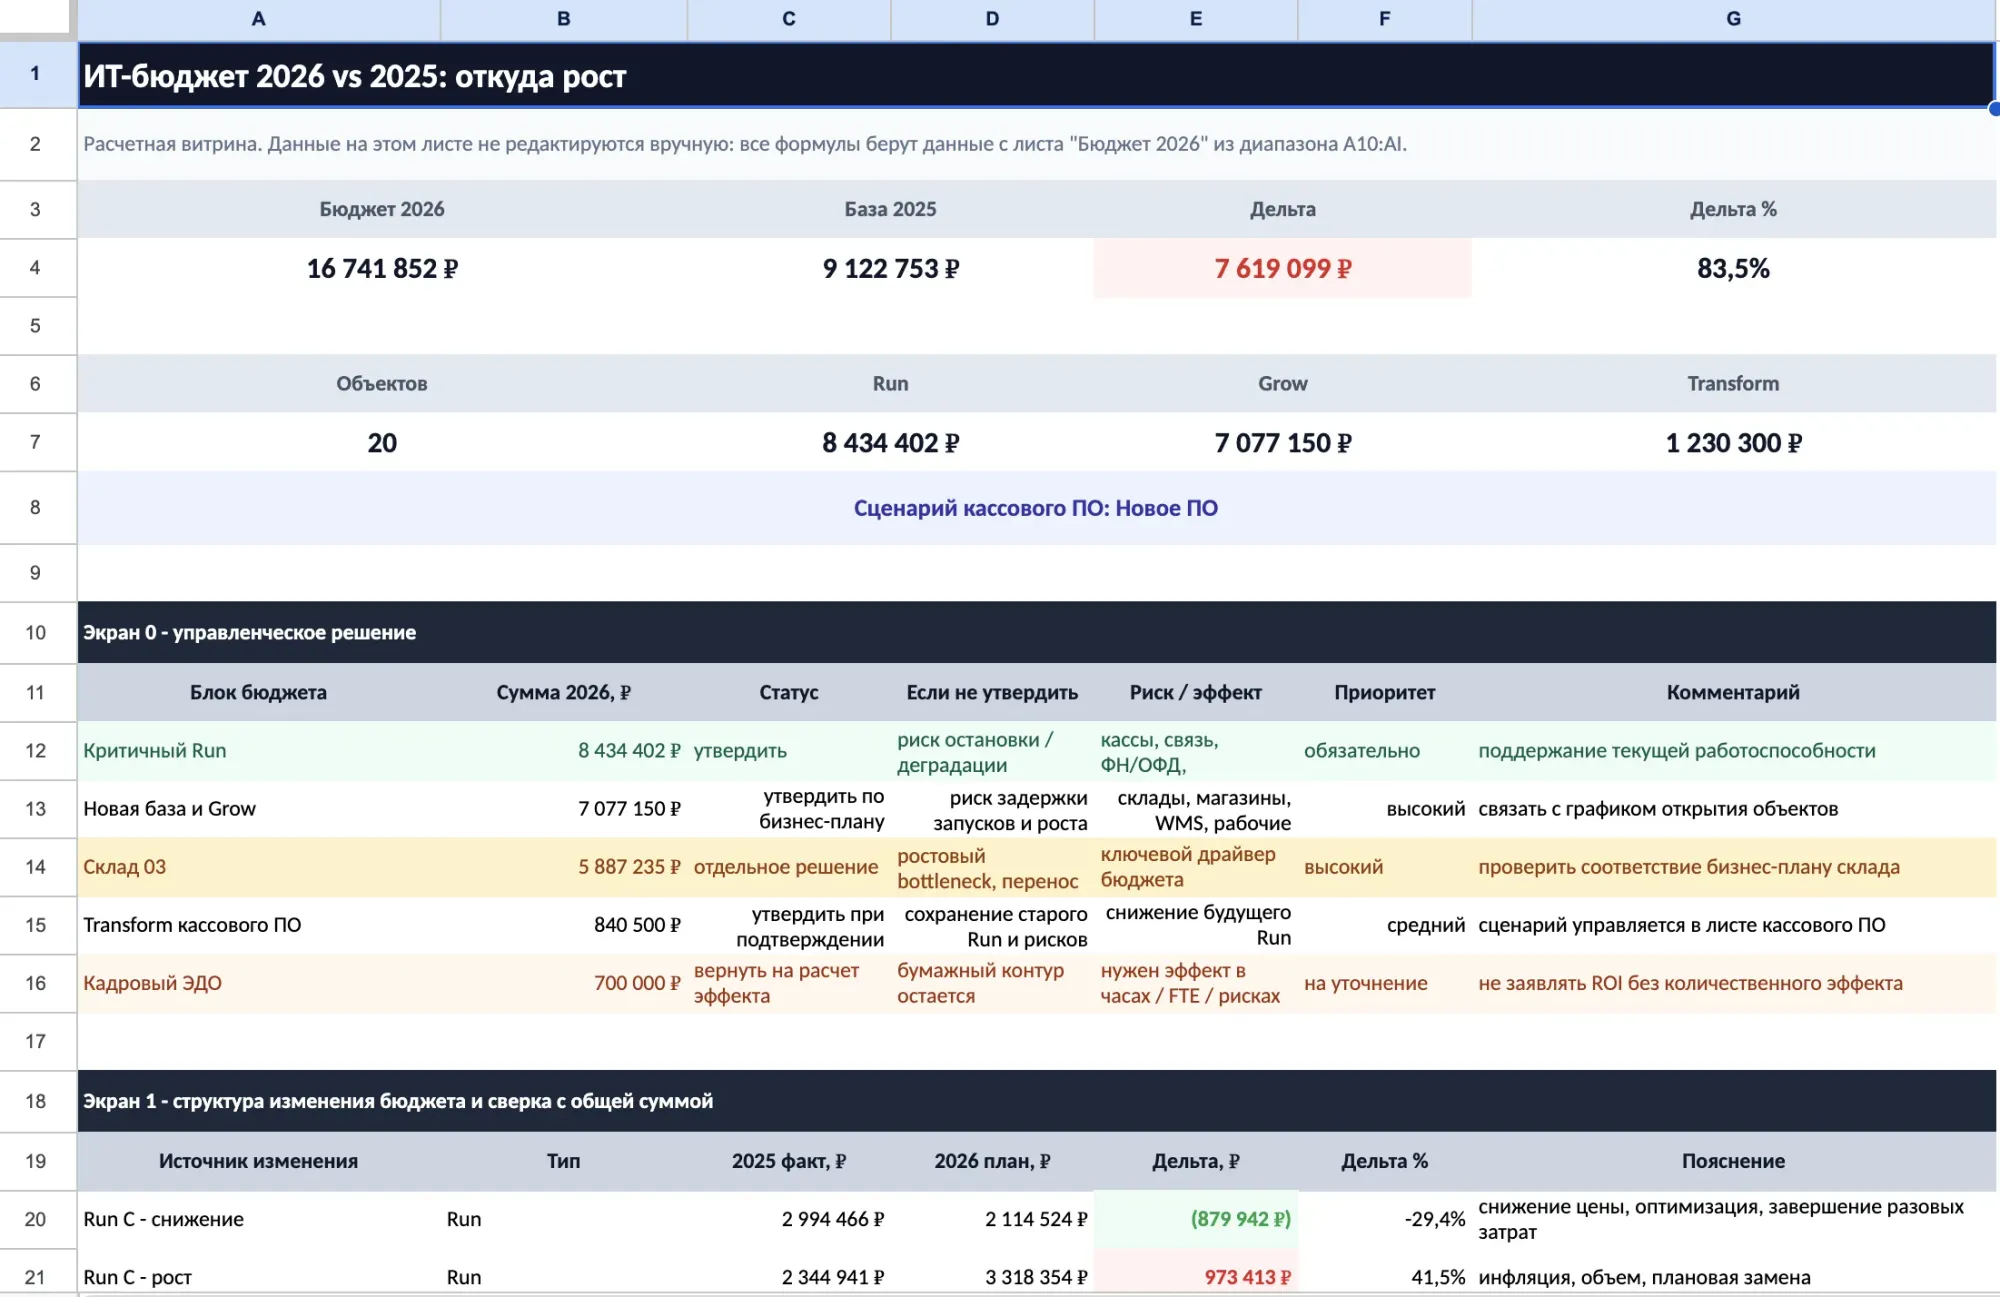This screenshot has height=1297, width=2000.
Task: Click the 'Блок бюджета' column heading
Action: click(258, 692)
